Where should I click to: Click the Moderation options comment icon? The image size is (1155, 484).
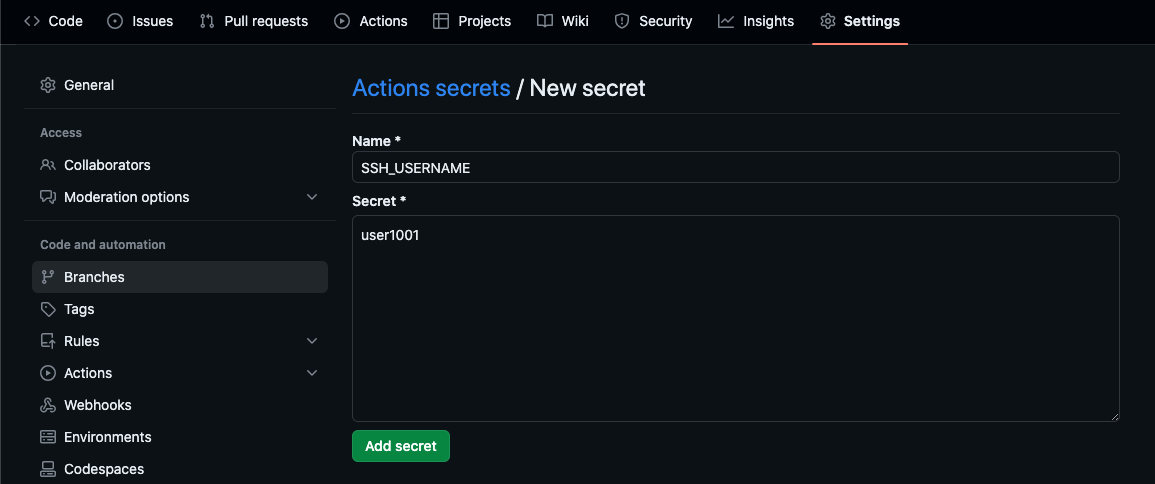[x=48, y=197]
